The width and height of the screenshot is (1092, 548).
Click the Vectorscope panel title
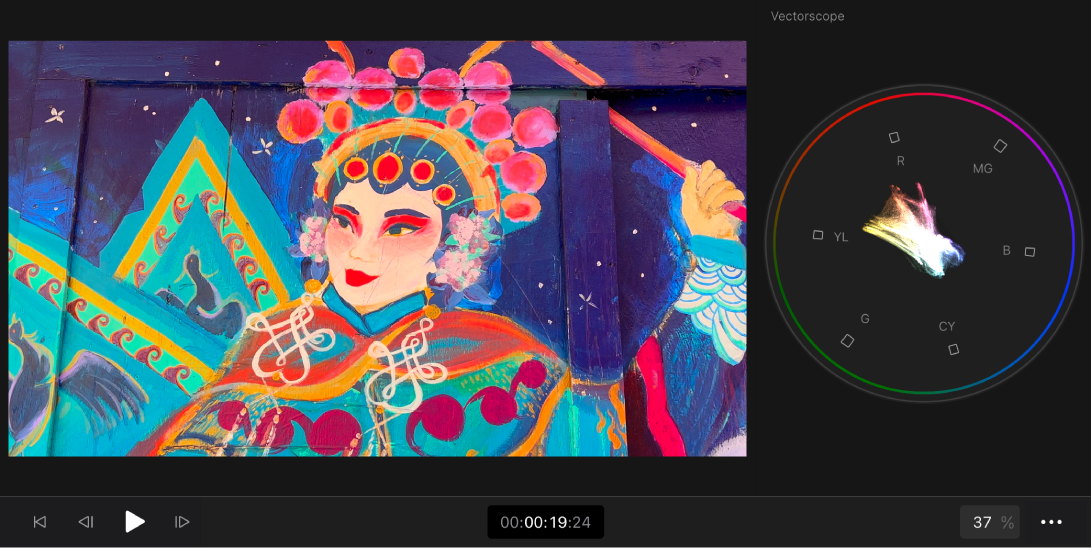[807, 16]
